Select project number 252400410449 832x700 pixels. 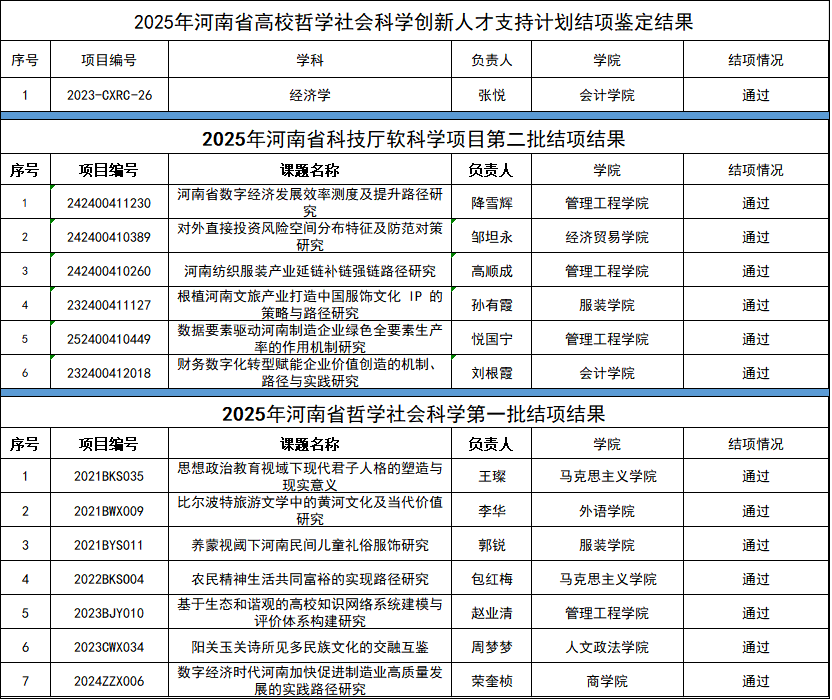point(109,339)
